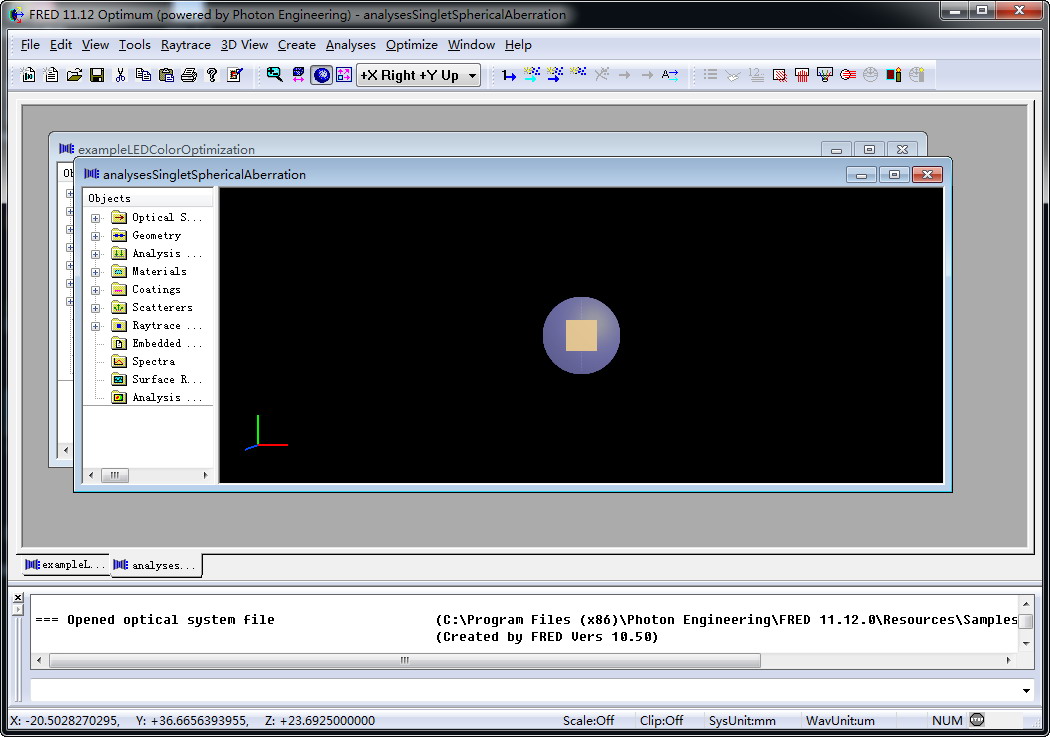Click the red hatched square analysis icon
The image size is (1050, 737).
tap(779, 75)
